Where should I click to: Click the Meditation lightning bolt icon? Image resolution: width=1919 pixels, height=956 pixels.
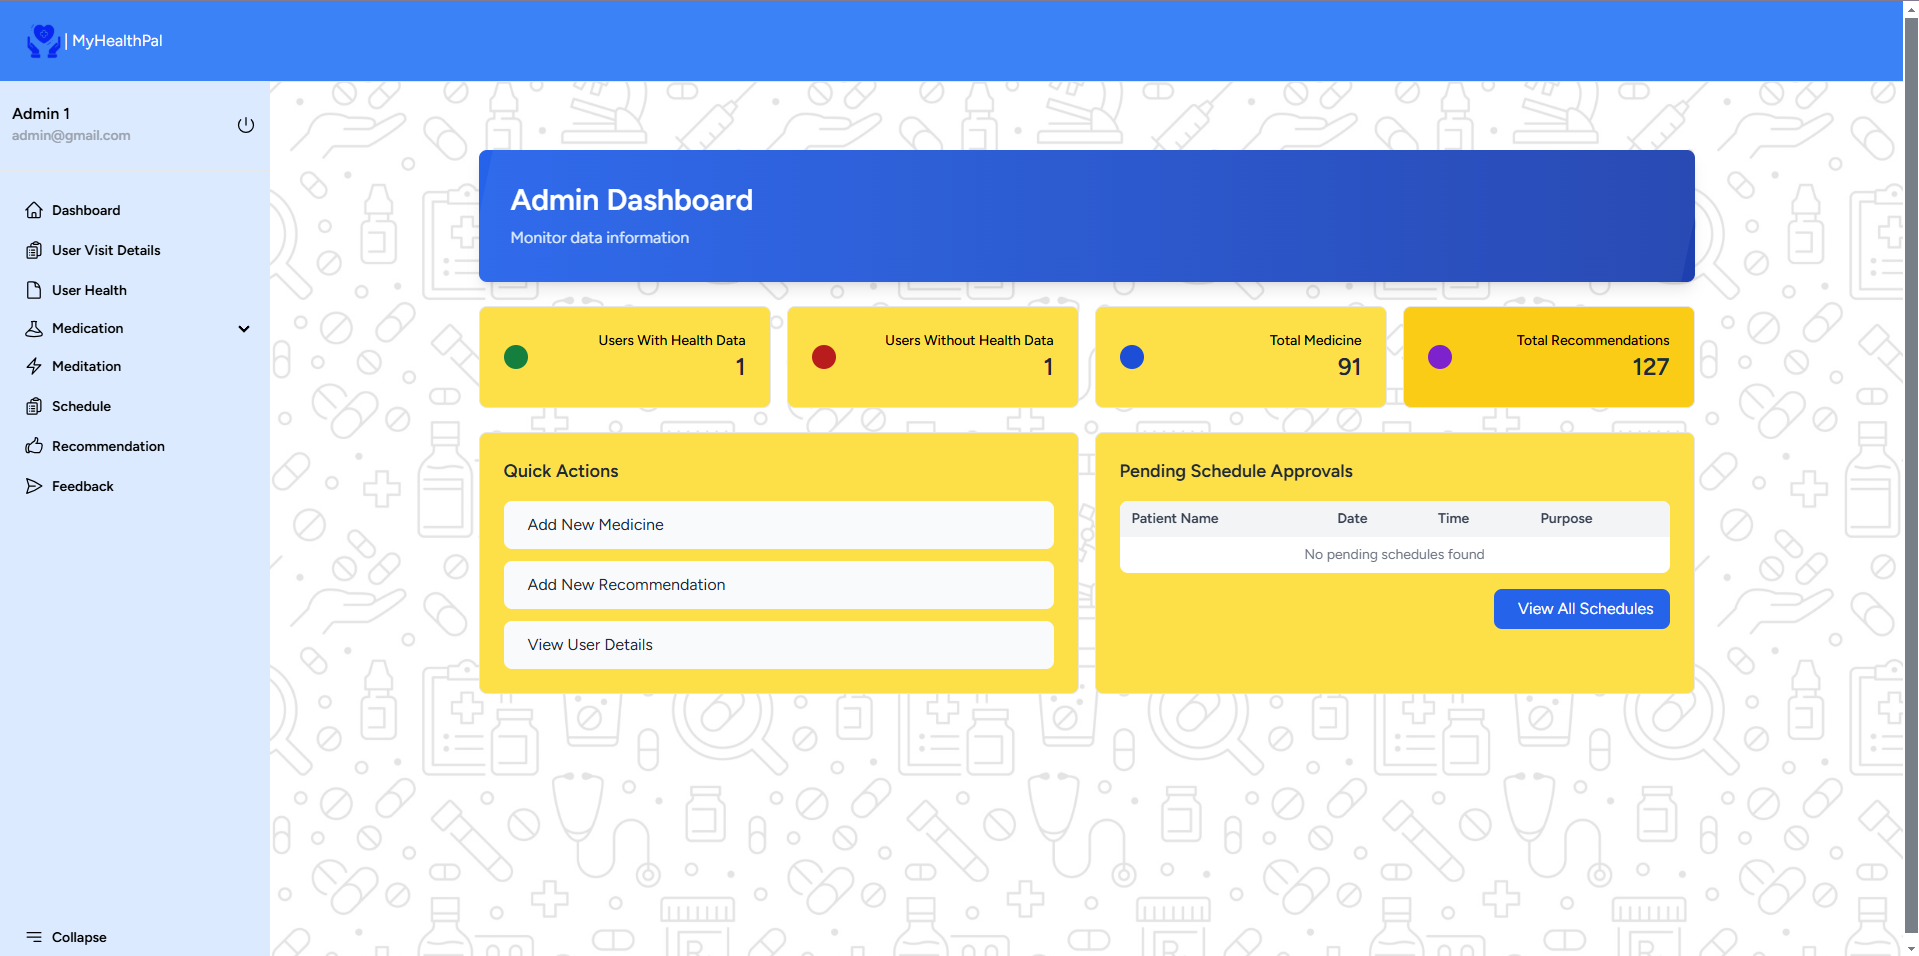tap(34, 366)
